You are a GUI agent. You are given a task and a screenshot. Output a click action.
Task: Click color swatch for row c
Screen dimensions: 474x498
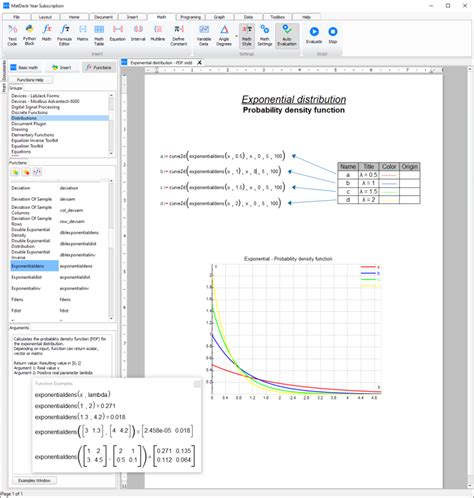pyautogui.click(x=389, y=192)
